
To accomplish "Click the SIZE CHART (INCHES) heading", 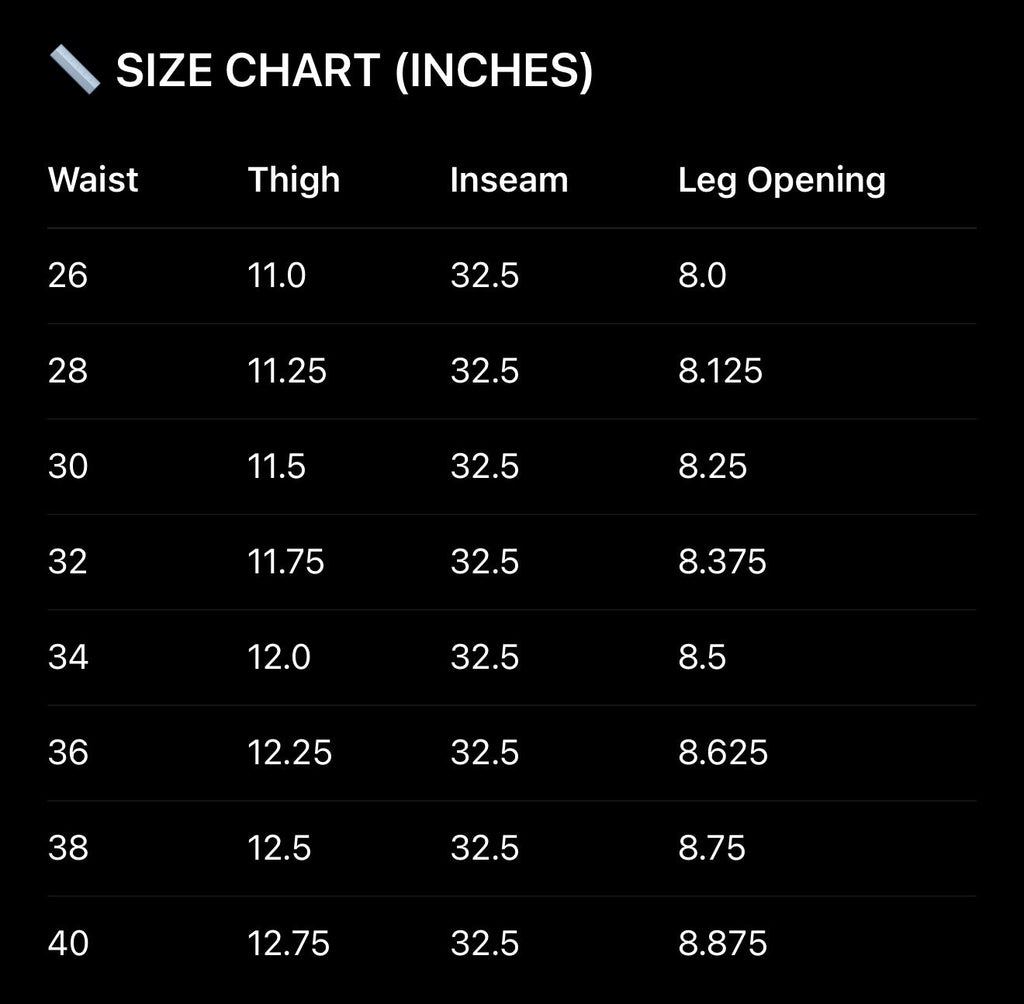I will click(355, 70).
